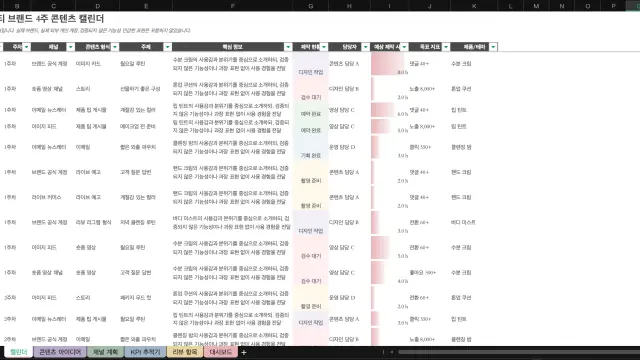Switch to the 리뷰 항목 sheet tab

185,352
